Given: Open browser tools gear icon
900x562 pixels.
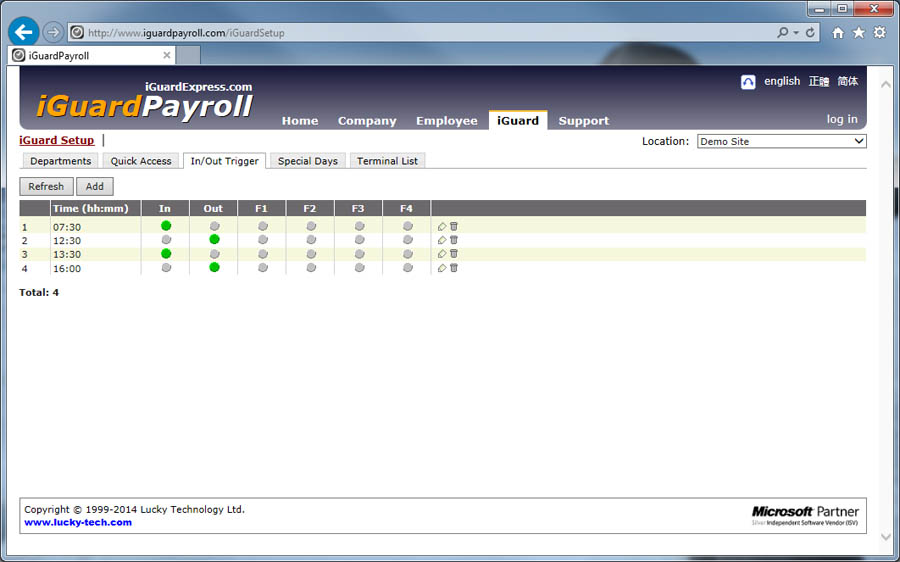Looking at the screenshot, I should [879, 33].
